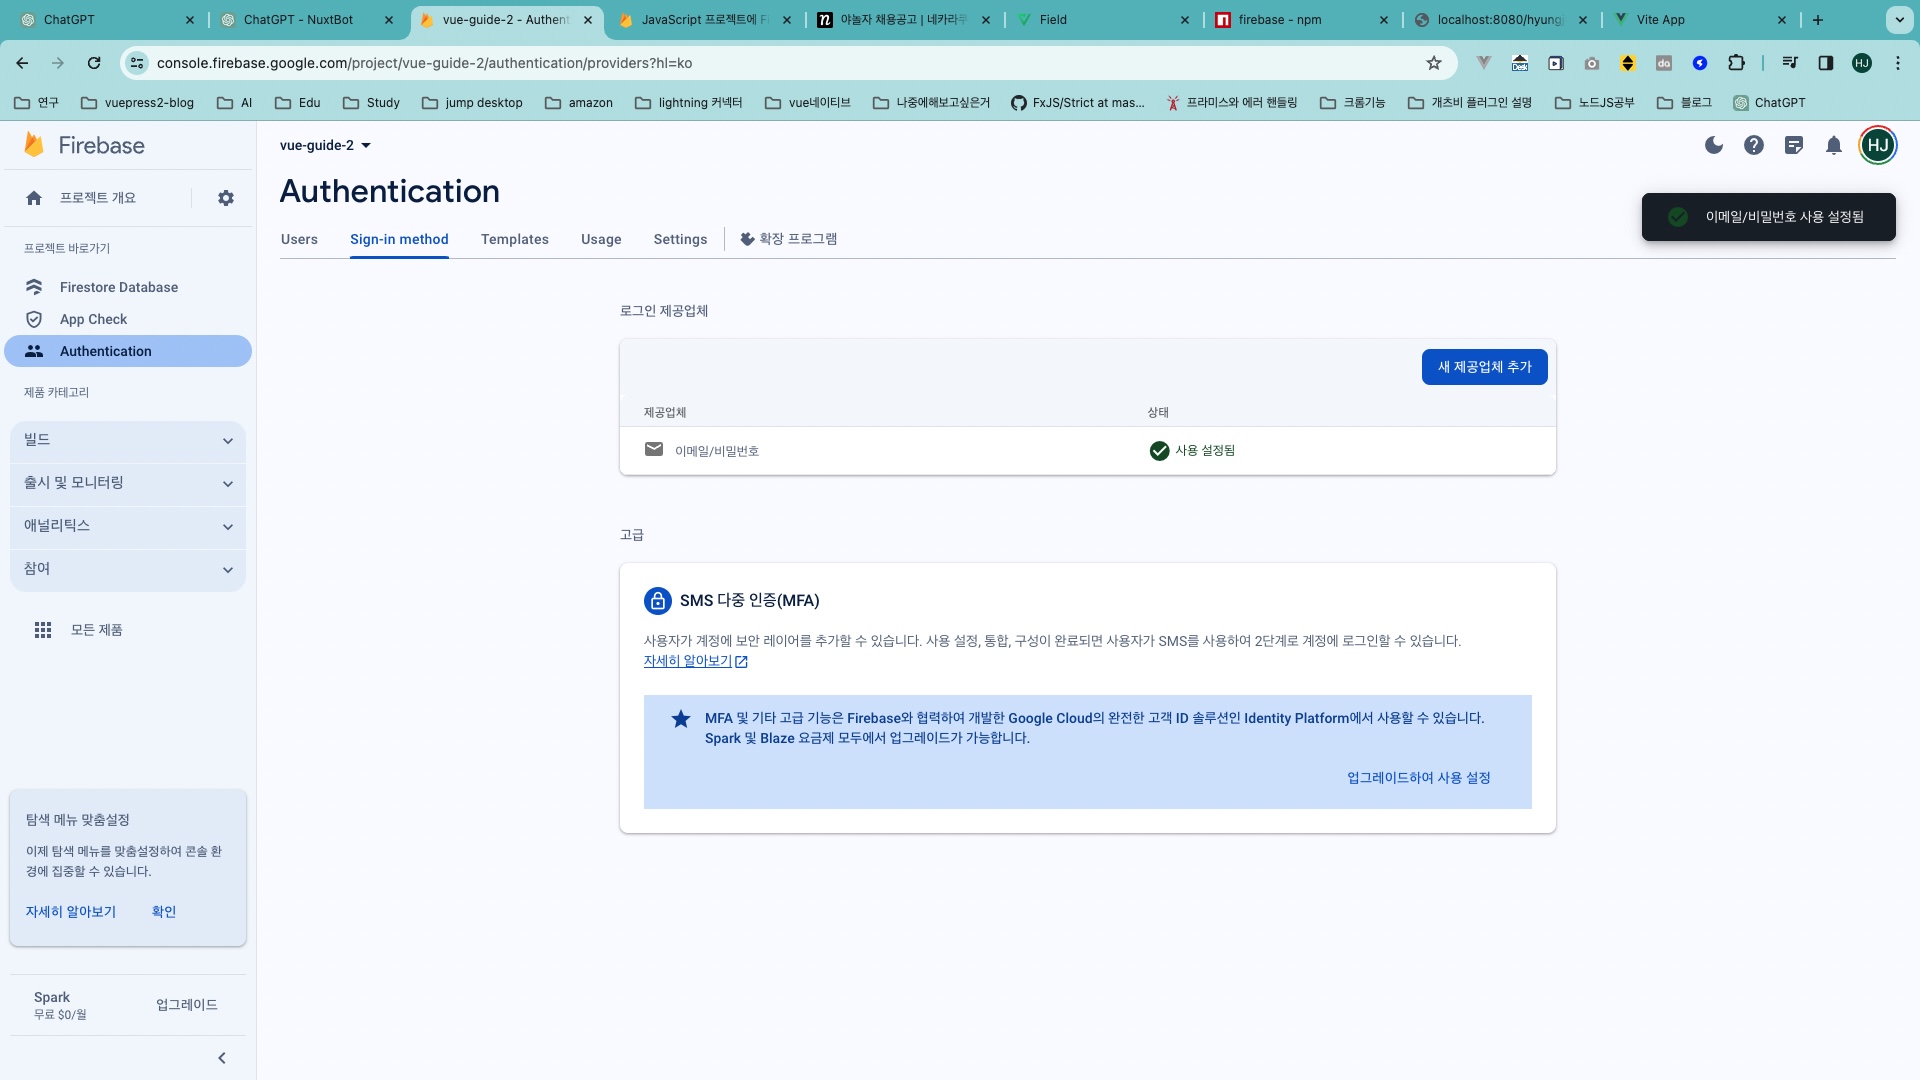Screen dimensions: 1920x1080
Task: Click the all products grid icon
Action: click(x=43, y=630)
